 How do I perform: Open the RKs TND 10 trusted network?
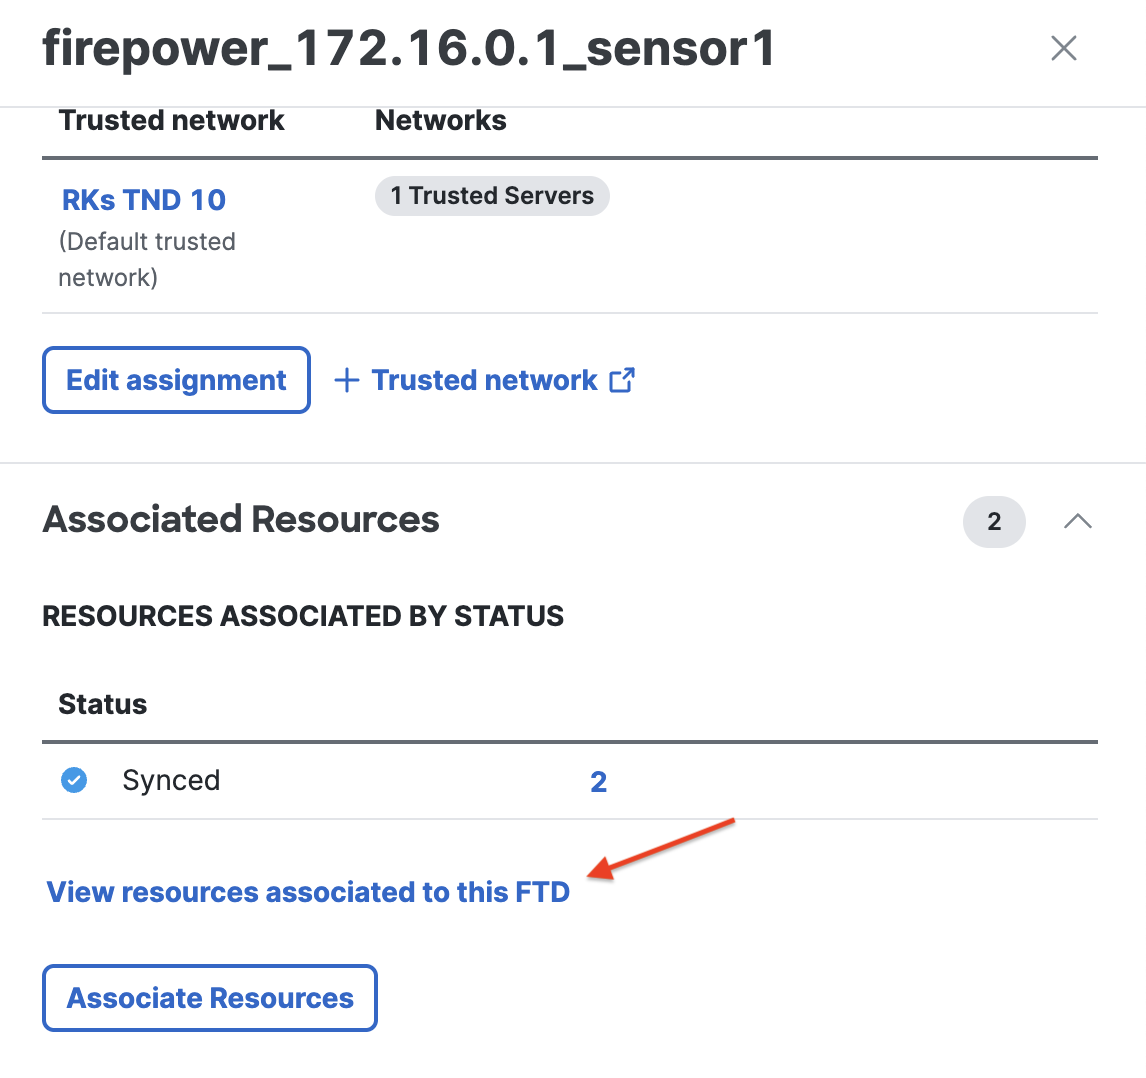coord(144,200)
